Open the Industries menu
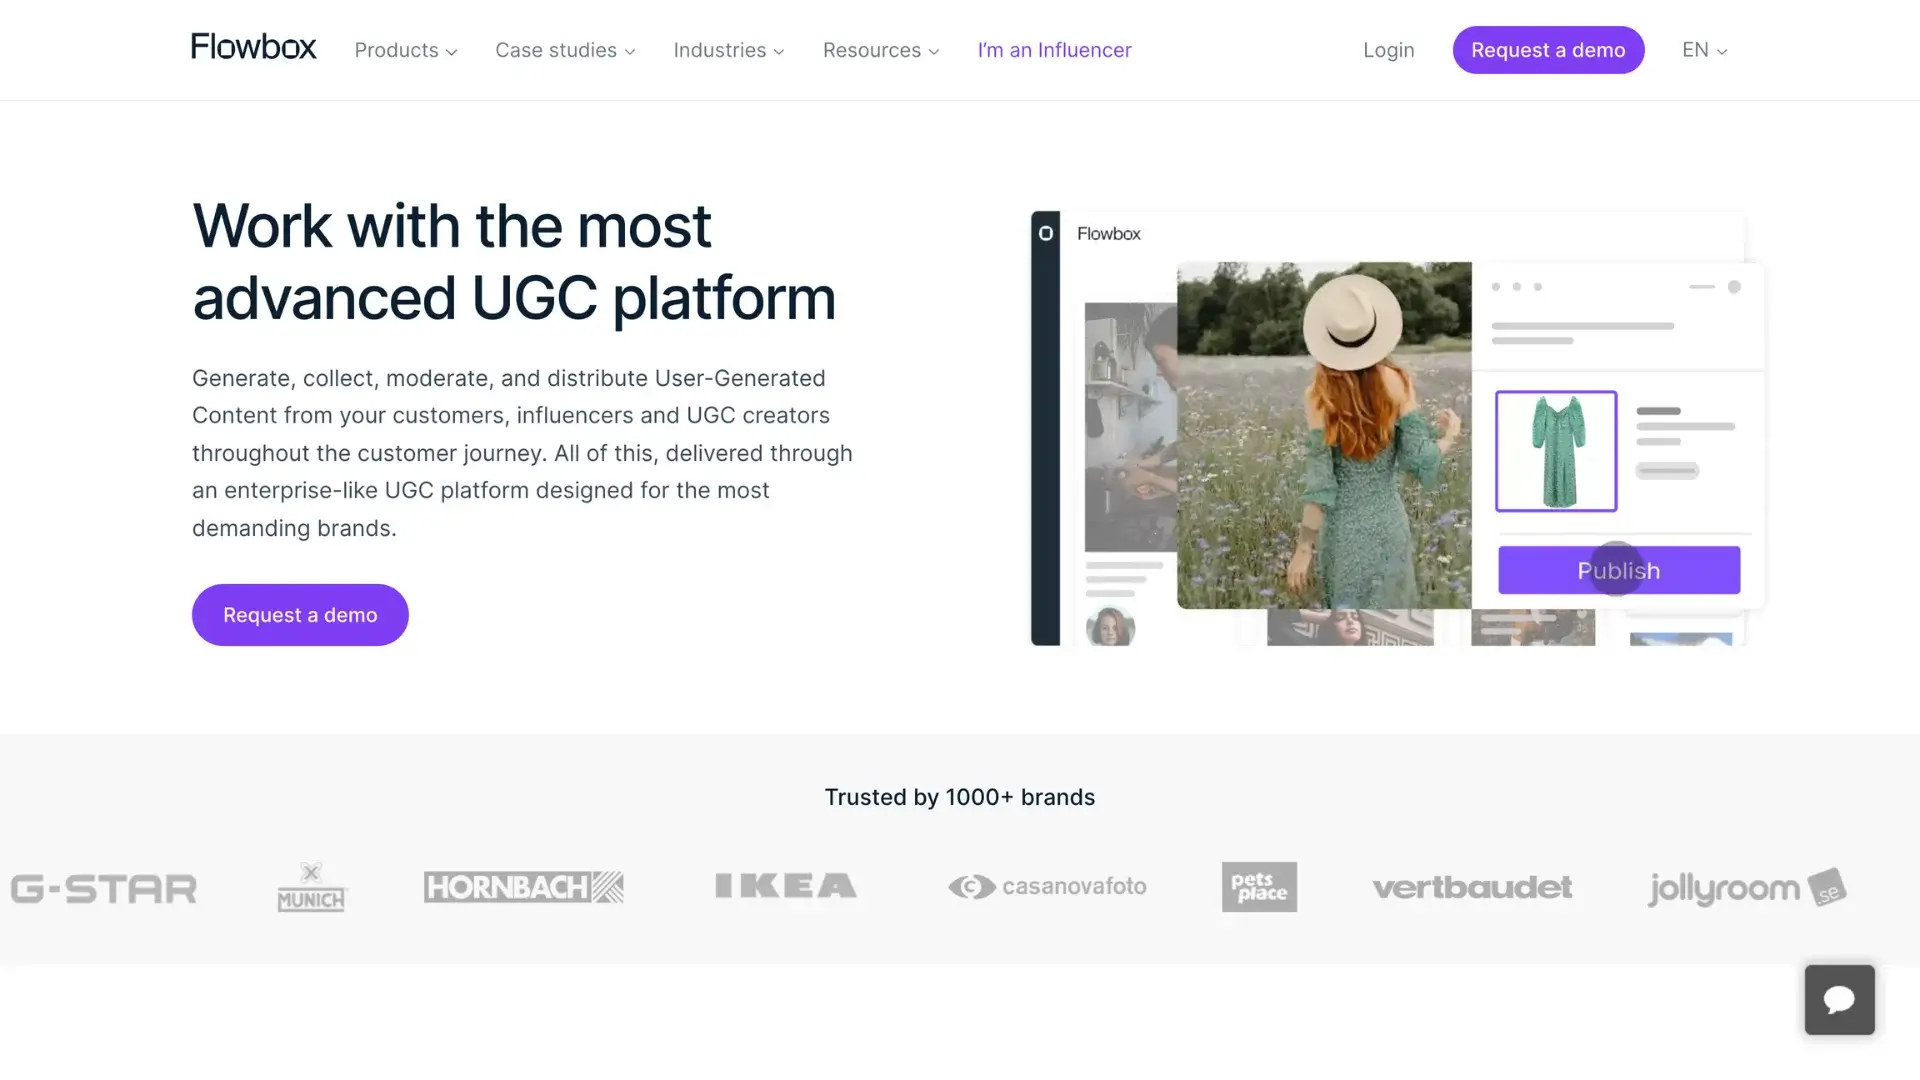 [727, 50]
